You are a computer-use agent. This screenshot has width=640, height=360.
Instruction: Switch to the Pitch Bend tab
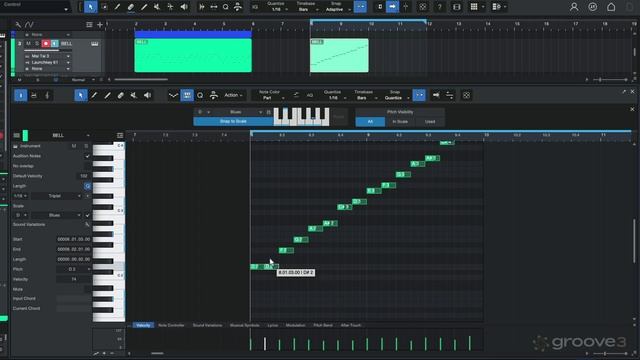click(323, 325)
